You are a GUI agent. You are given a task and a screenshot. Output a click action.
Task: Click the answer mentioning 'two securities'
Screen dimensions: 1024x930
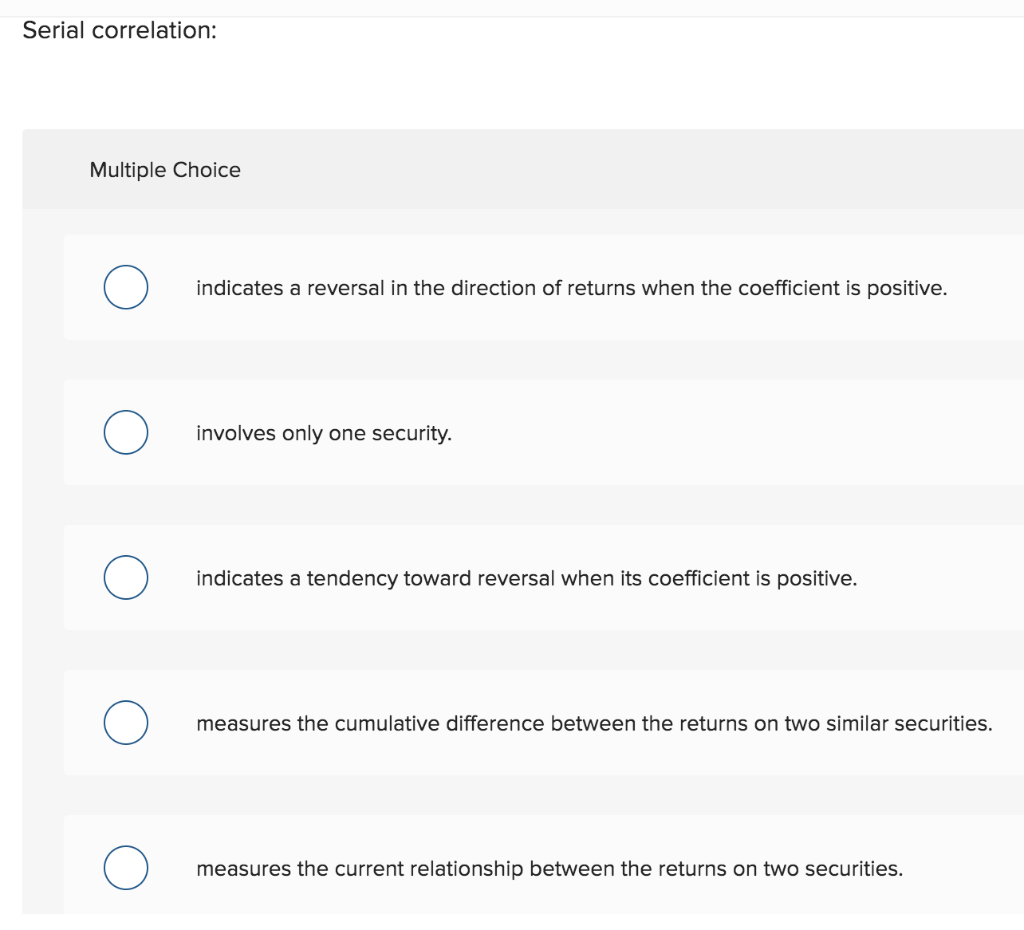(x=550, y=869)
